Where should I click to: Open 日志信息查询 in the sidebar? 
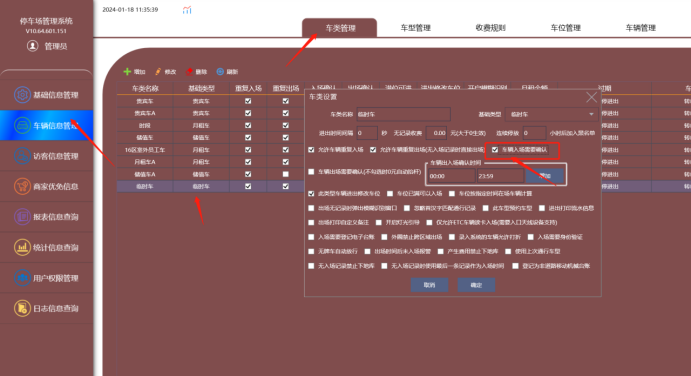pos(46,308)
